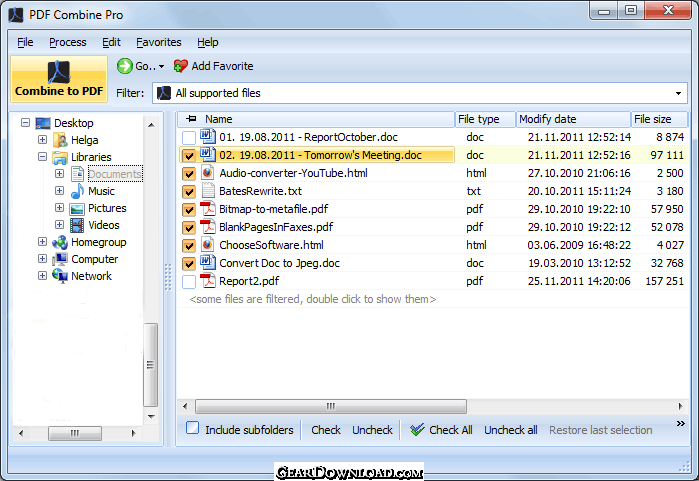
Task: Open the File menu
Action: [25, 42]
